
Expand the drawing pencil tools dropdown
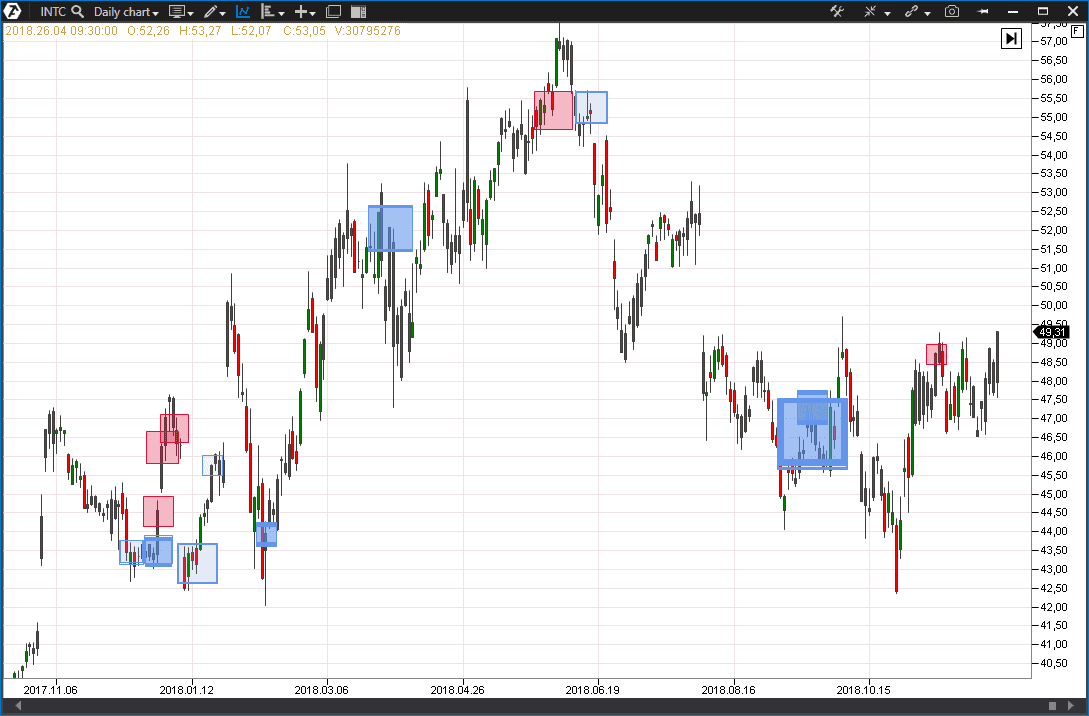(214, 12)
